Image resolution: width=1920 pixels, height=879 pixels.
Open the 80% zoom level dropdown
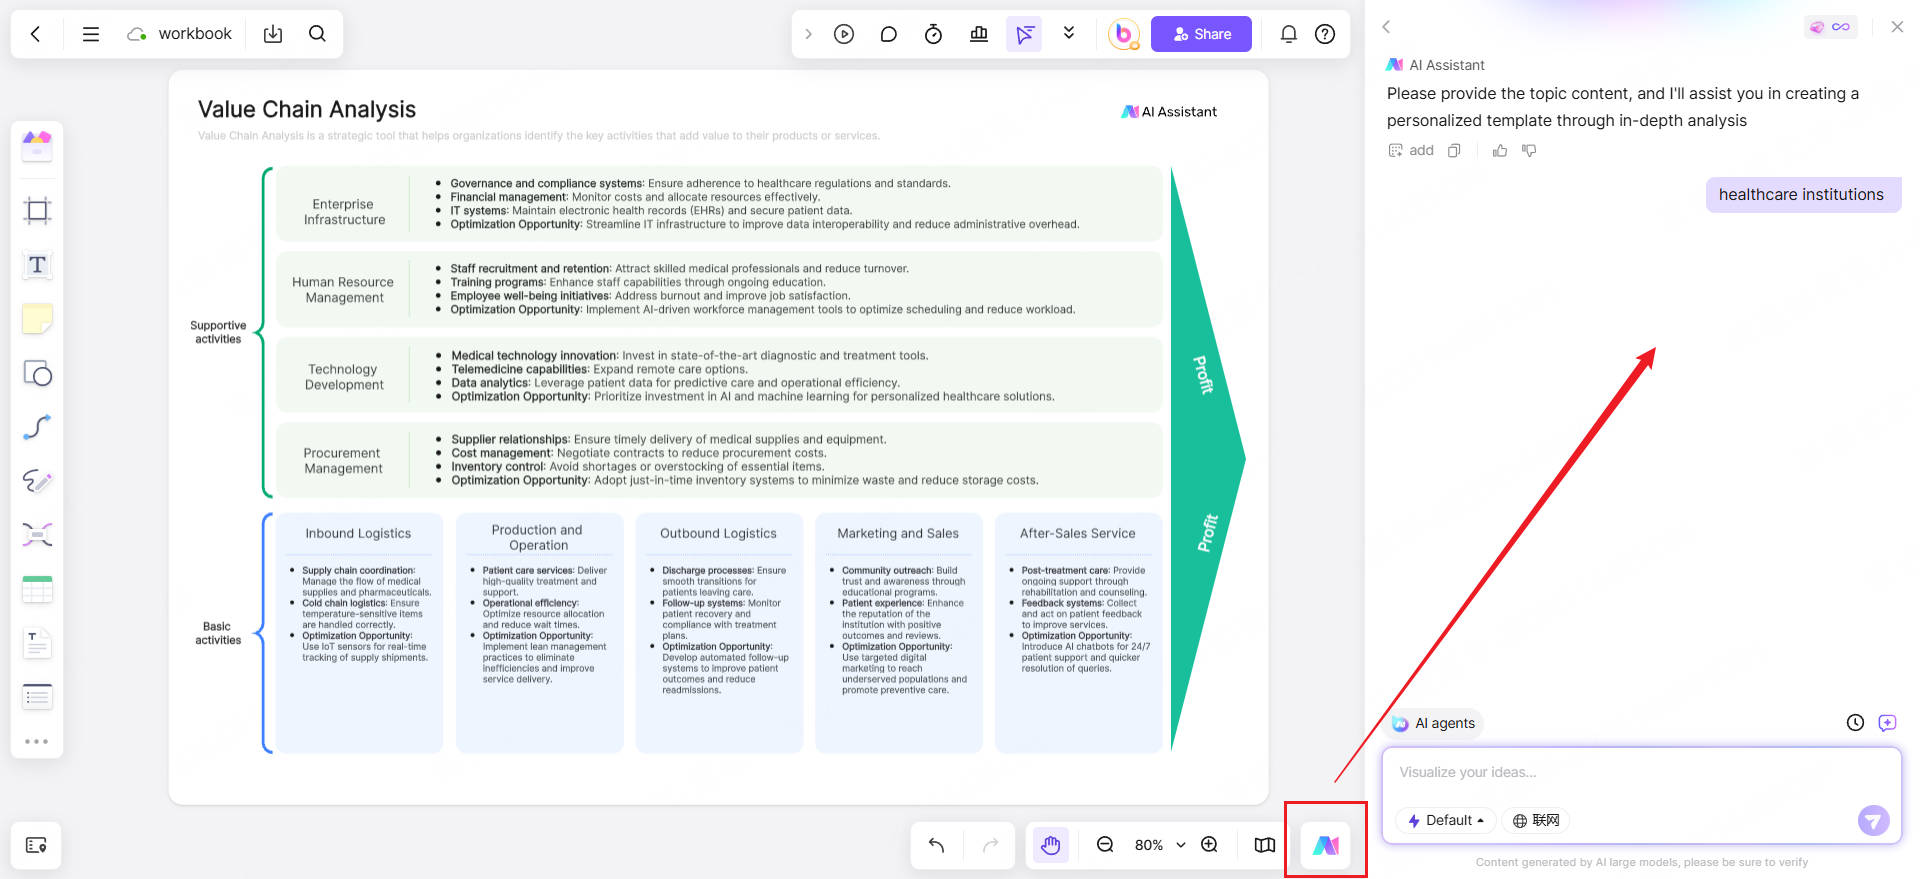[1159, 845]
